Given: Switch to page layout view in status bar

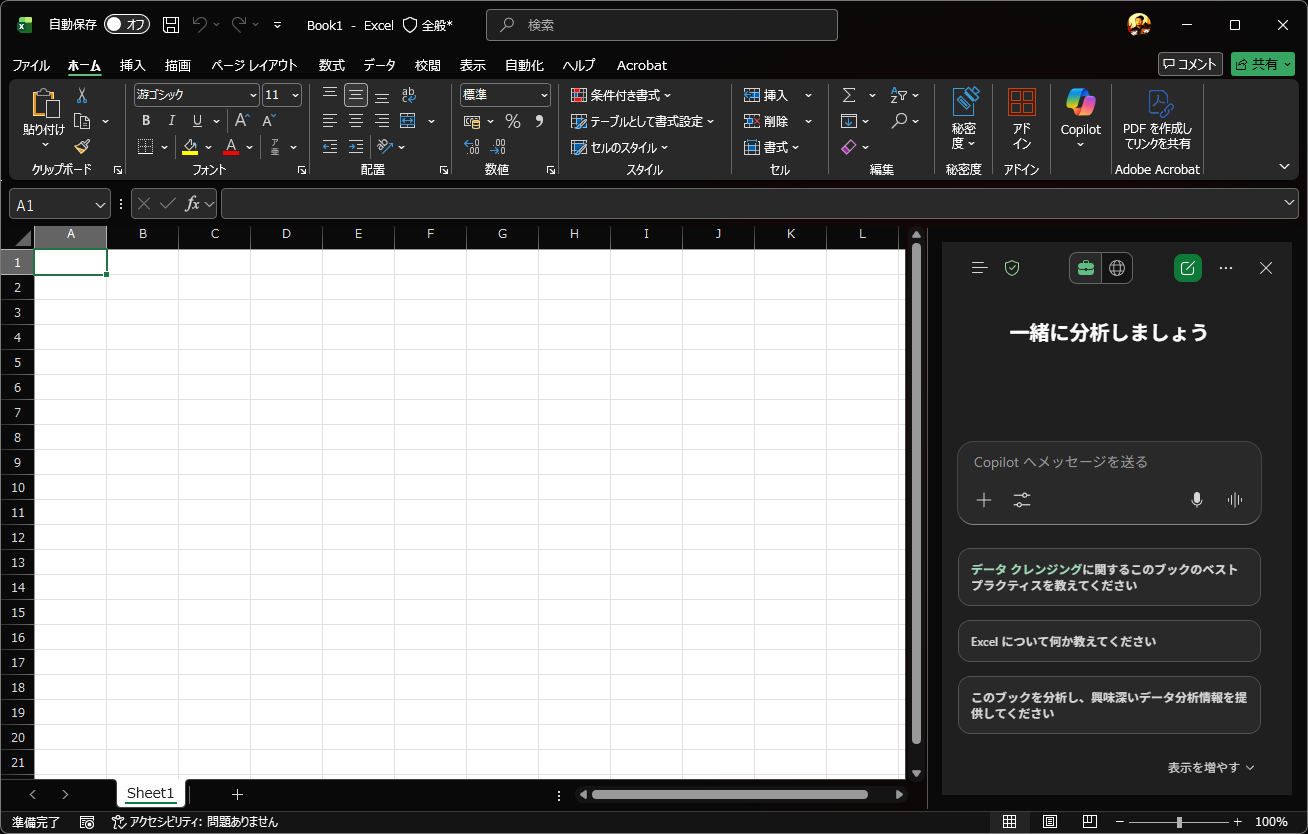Looking at the screenshot, I should click(1050, 822).
